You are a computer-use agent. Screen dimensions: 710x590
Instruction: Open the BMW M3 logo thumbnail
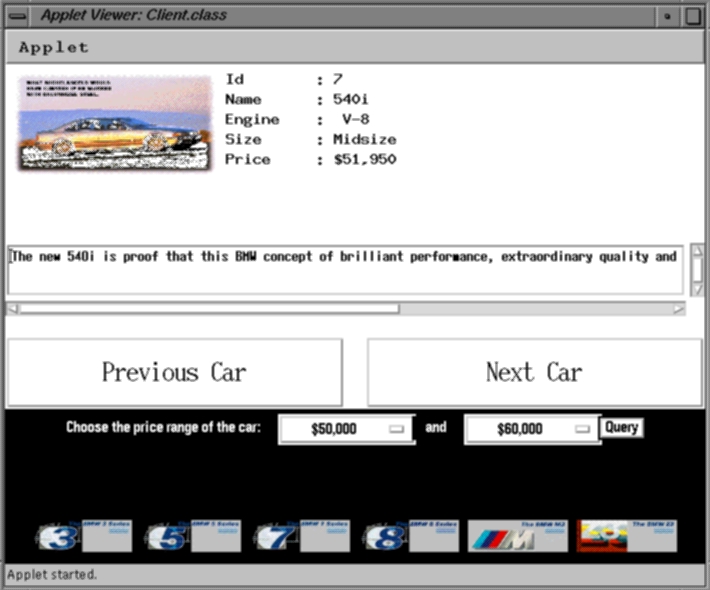[518, 536]
